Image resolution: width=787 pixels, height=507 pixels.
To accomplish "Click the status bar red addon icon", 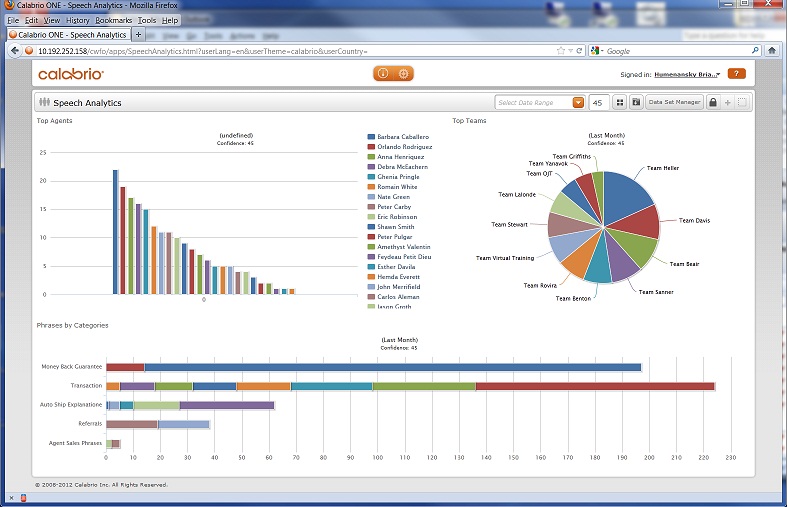I will point(23,498).
